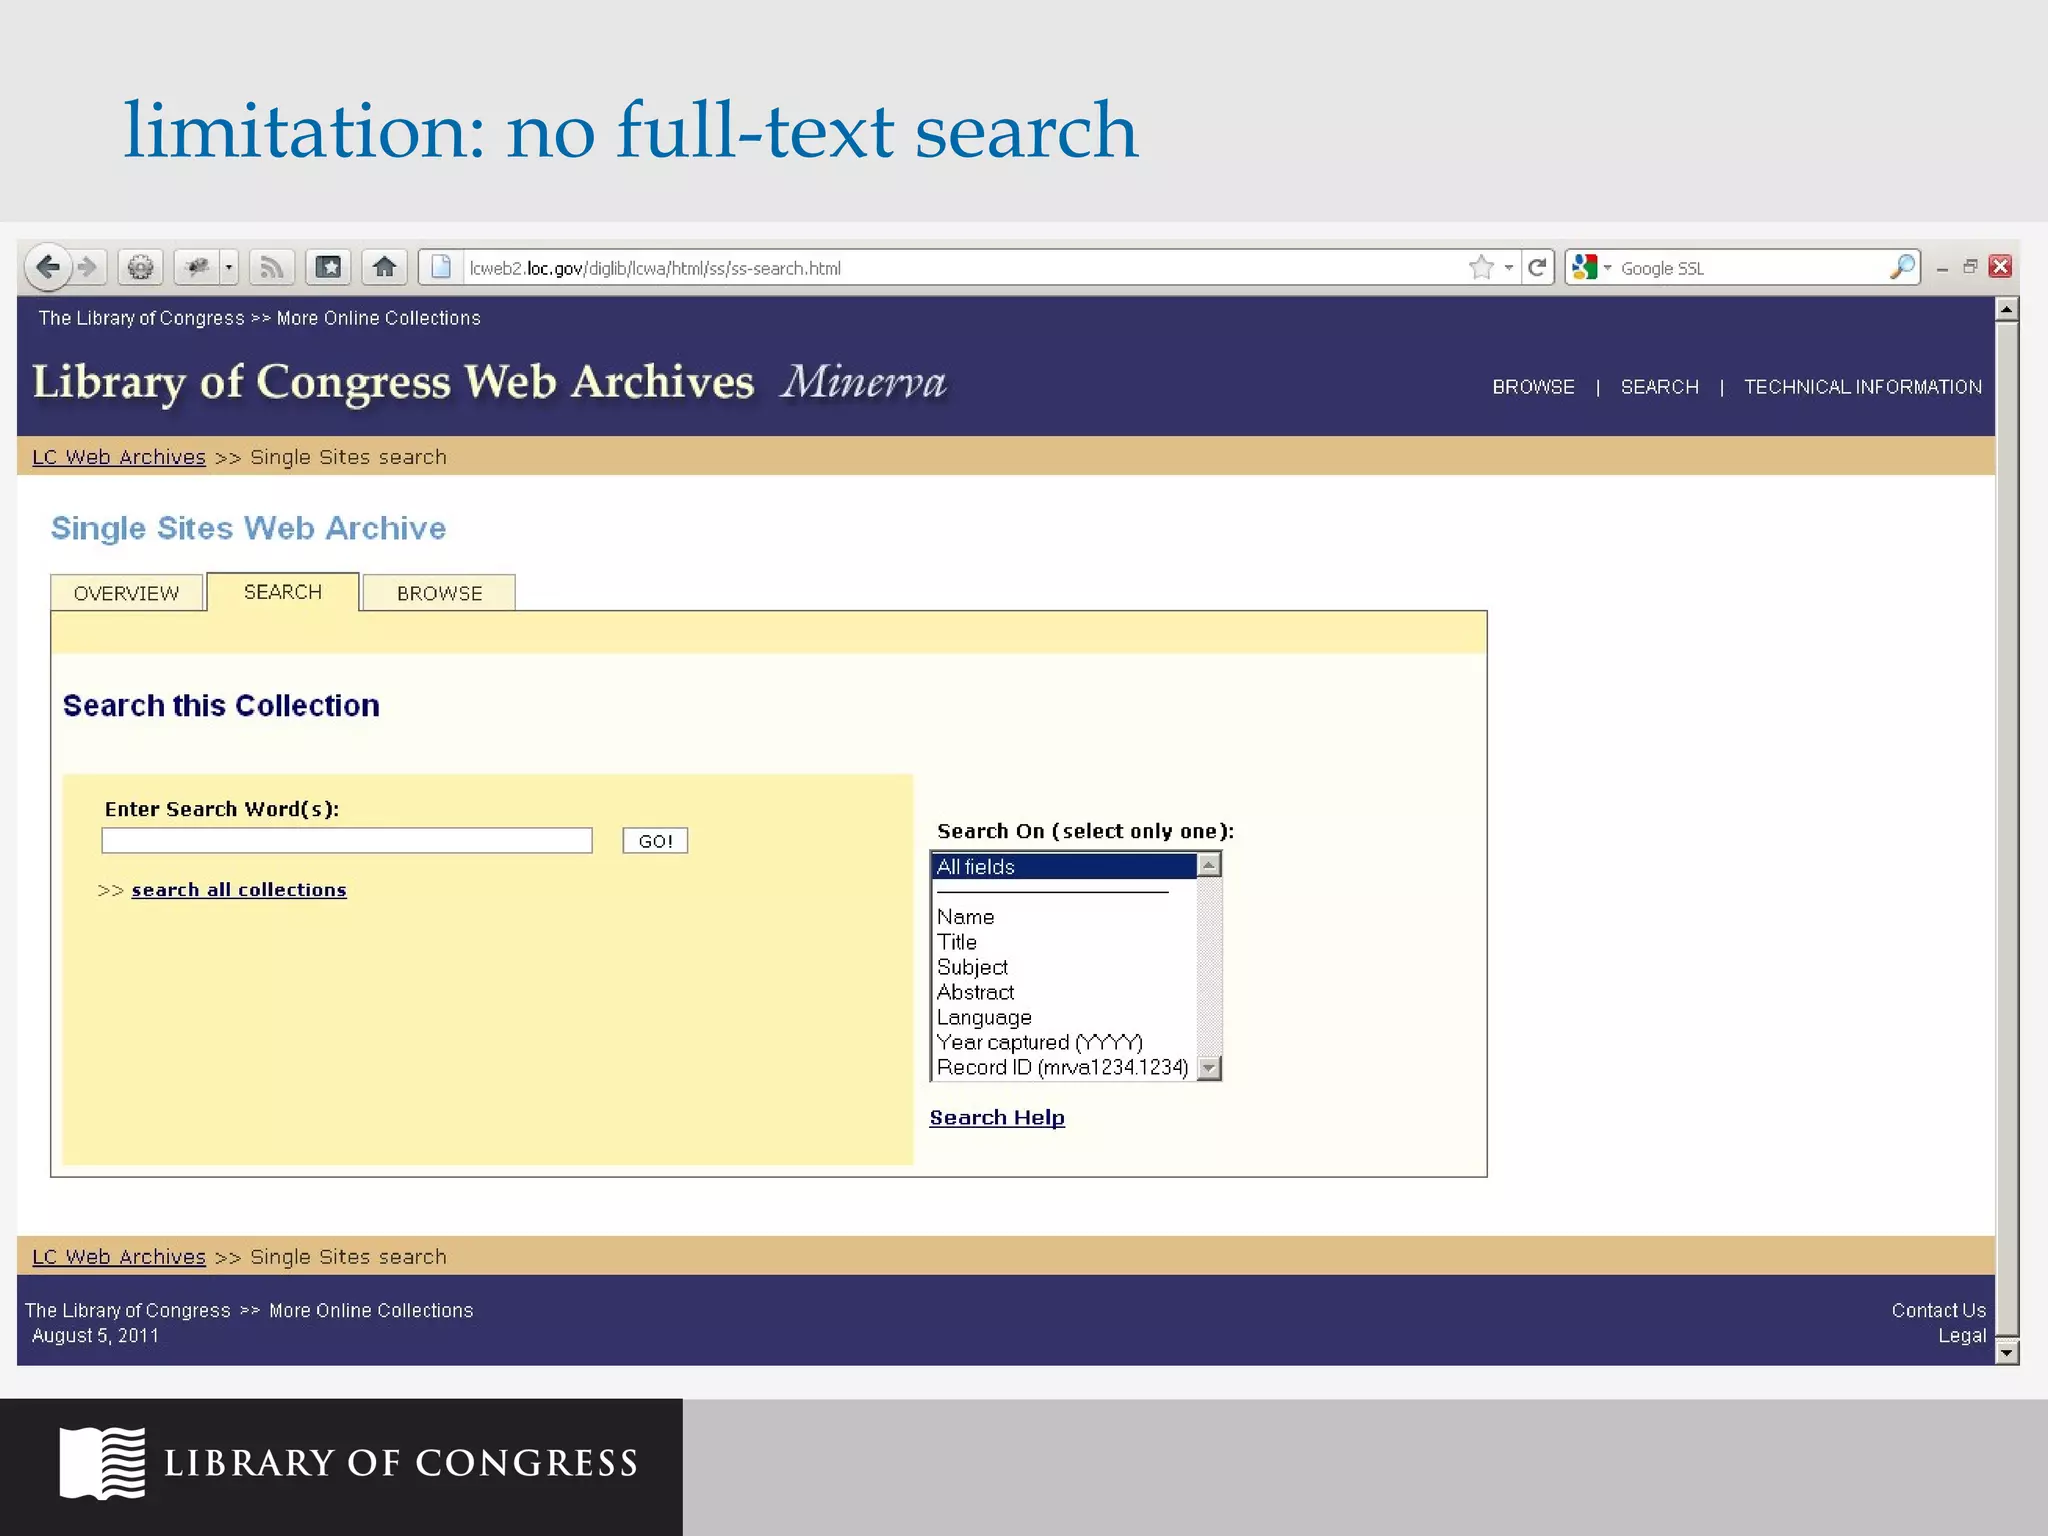Open the search all collections link

pos(239,890)
